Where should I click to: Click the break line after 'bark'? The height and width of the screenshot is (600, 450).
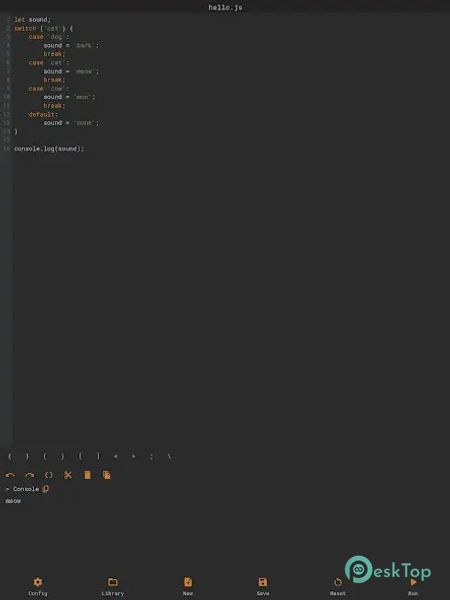pyautogui.click(x=54, y=54)
